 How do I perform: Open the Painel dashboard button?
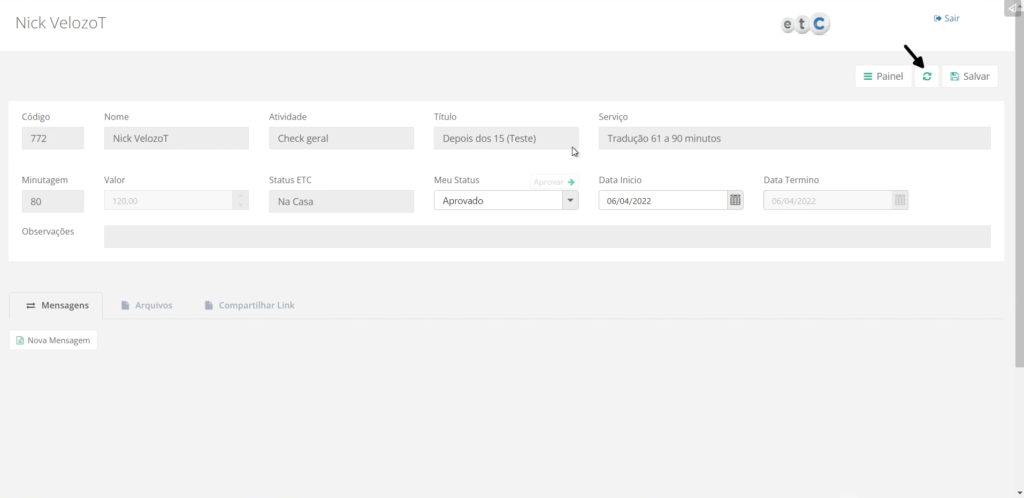tap(883, 77)
